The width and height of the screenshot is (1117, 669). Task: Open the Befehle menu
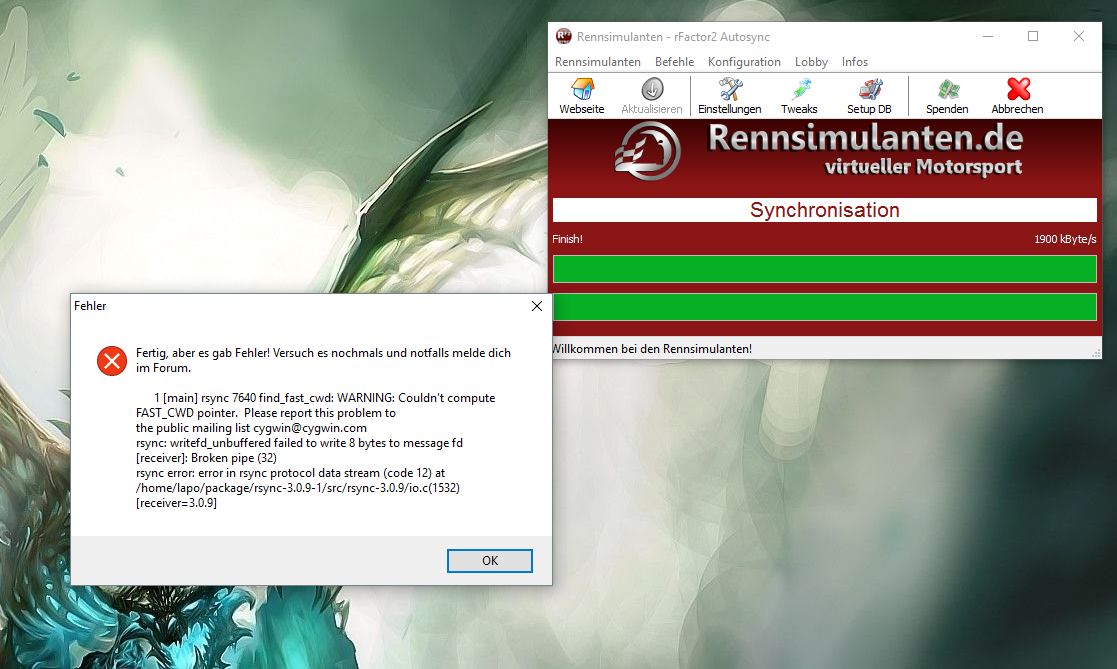[674, 62]
